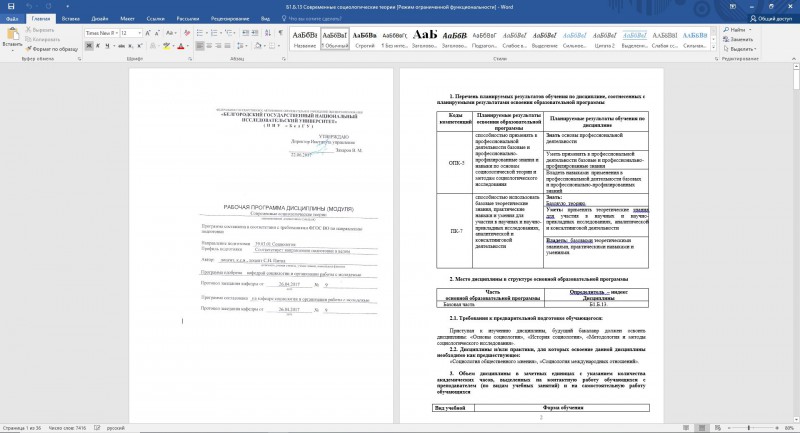Apply superscript formatting

139,46
